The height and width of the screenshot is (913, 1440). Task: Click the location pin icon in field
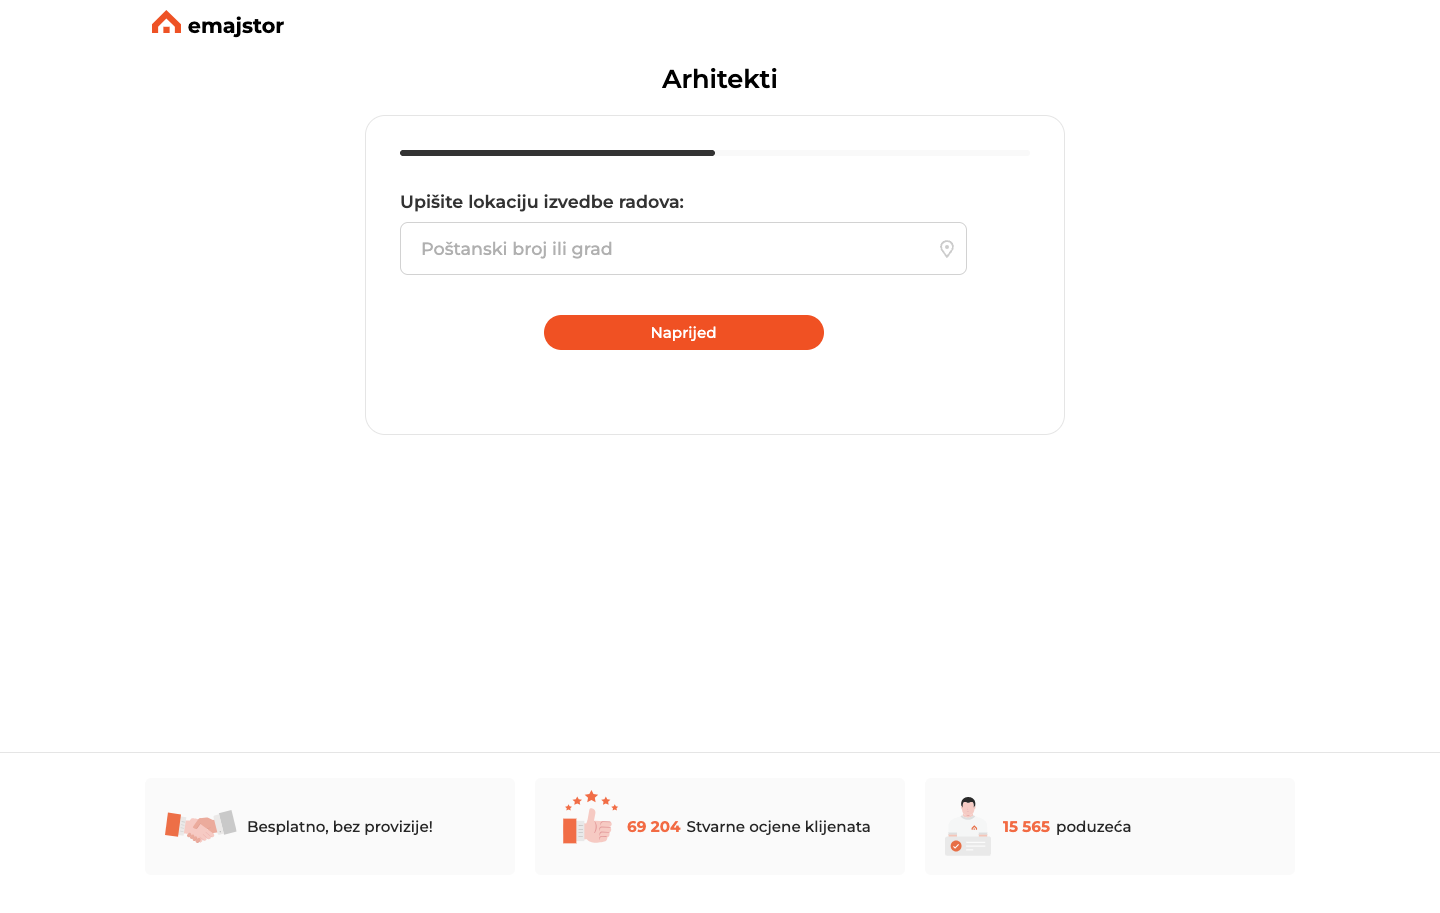tap(946, 249)
